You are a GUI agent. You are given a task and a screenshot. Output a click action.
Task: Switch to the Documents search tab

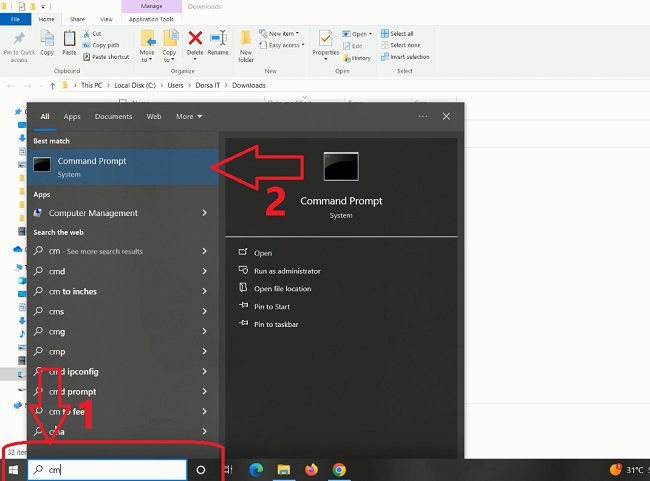(x=113, y=117)
